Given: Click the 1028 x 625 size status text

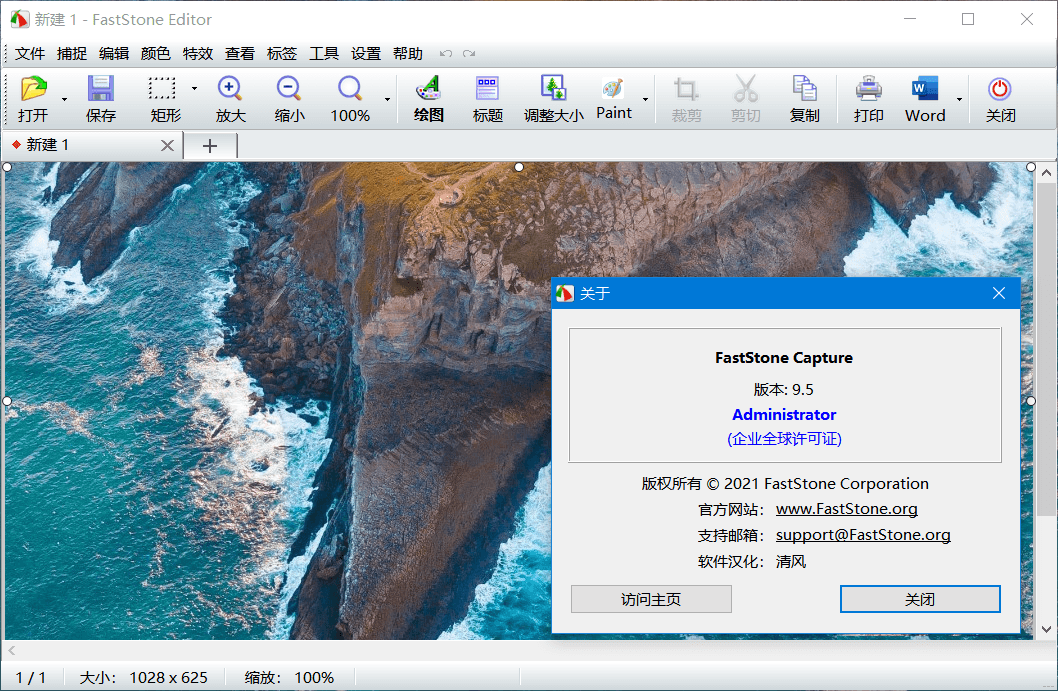Looking at the screenshot, I should (168, 678).
